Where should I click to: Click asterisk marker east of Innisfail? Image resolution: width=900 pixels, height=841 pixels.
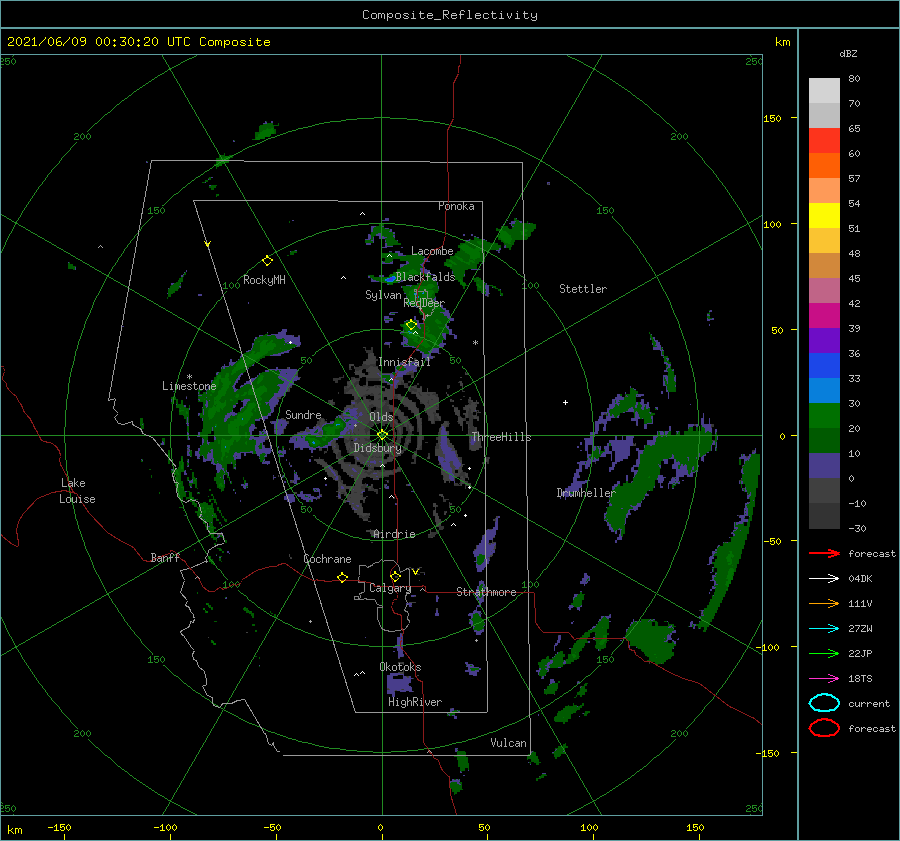coord(475,343)
